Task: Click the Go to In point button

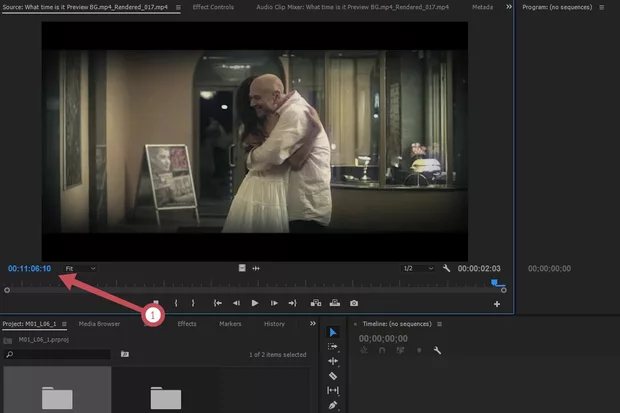Action: click(217, 303)
